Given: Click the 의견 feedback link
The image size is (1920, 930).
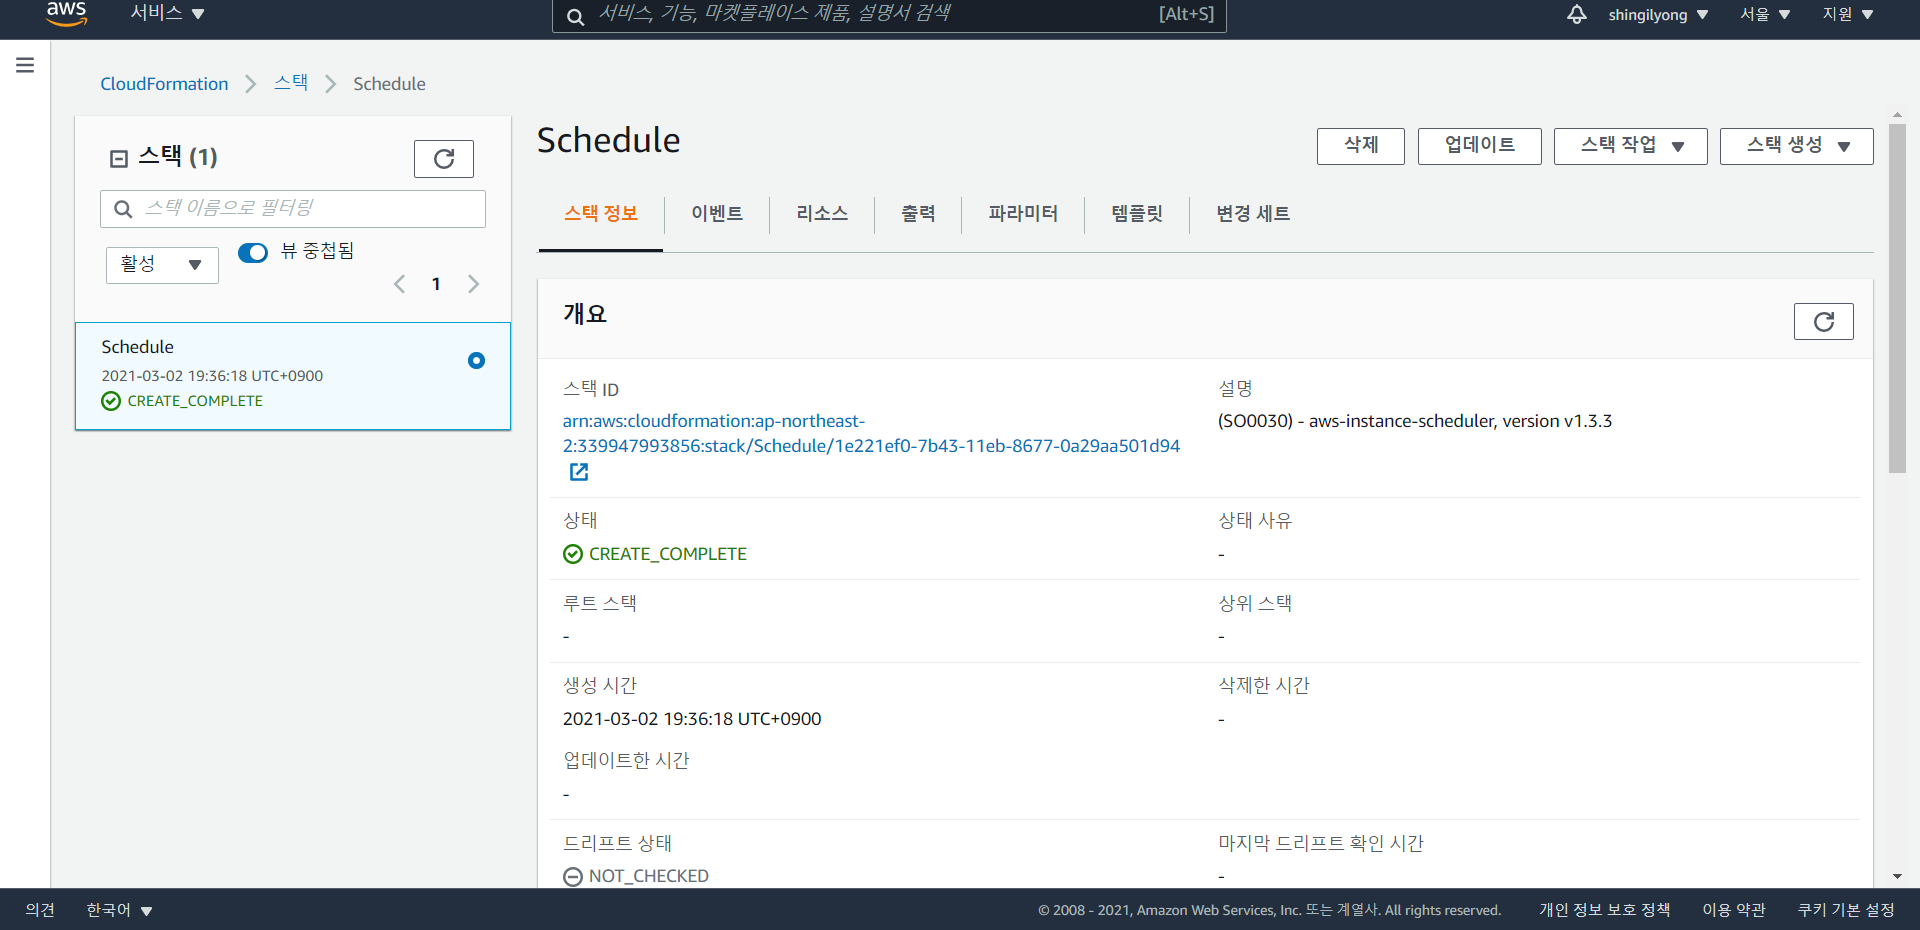Looking at the screenshot, I should pos(40,910).
